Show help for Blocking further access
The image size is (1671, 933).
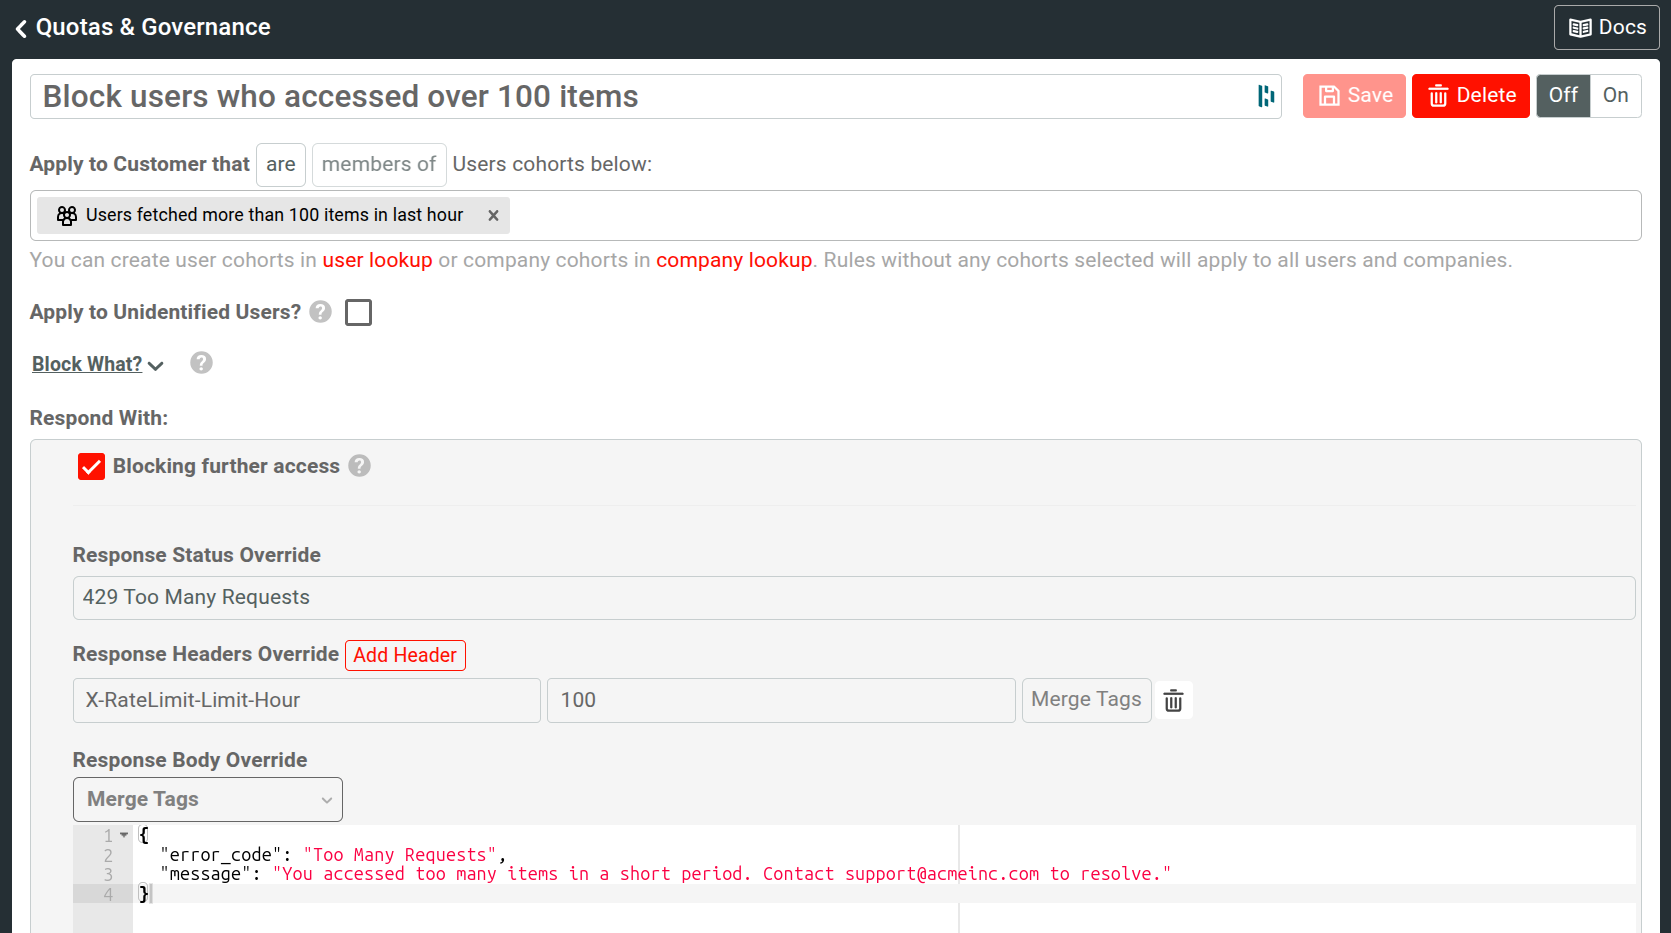(x=359, y=466)
